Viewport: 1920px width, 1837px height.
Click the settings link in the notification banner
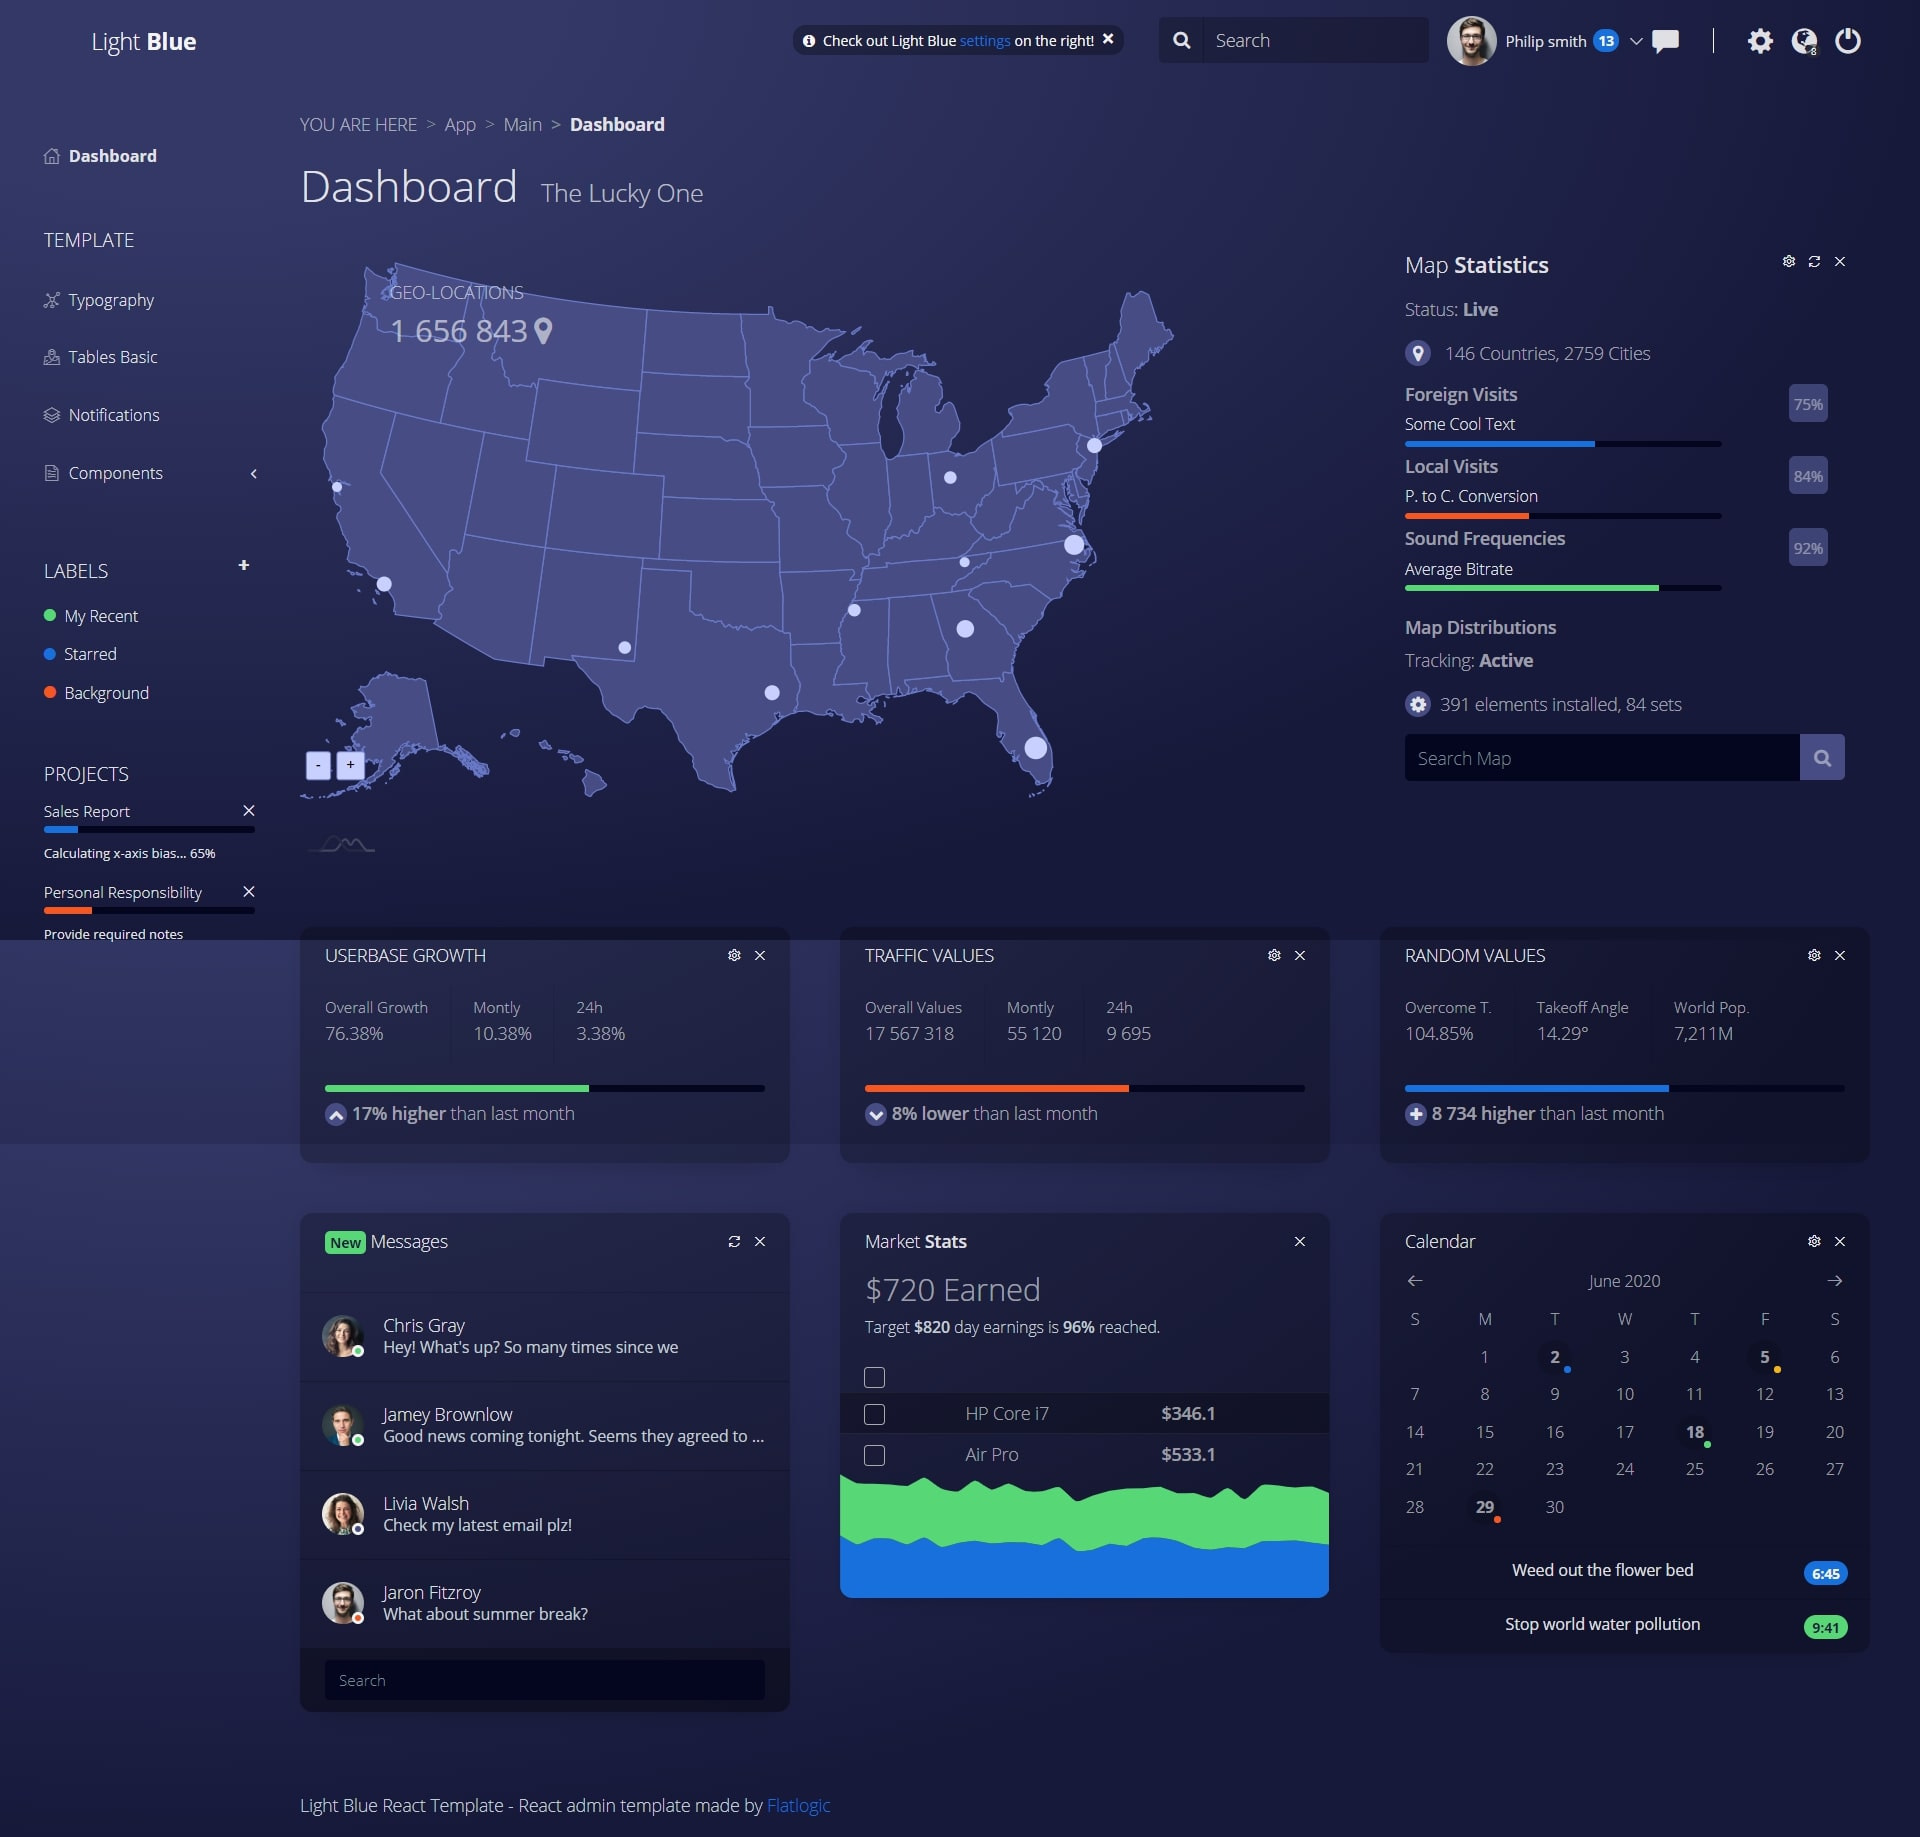click(984, 41)
